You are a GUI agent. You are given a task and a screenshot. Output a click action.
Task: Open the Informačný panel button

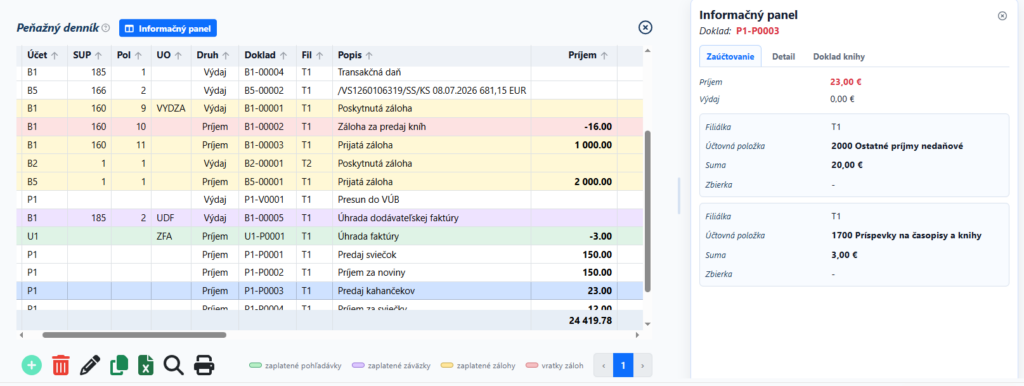(x=168, y=28)
